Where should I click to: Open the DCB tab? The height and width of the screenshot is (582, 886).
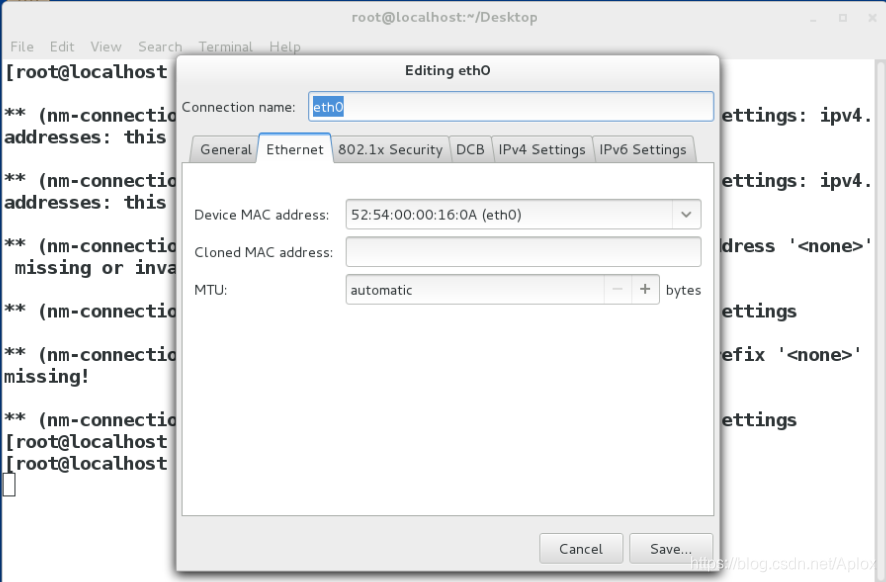470,150
